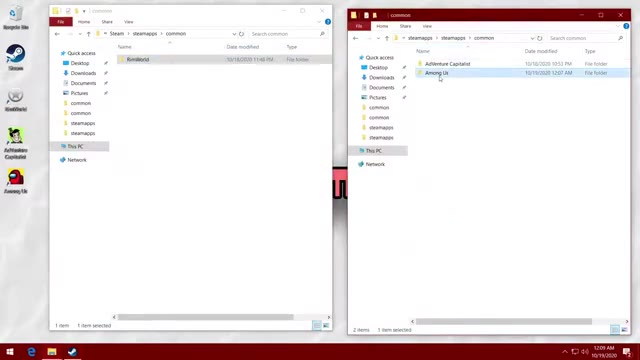Click the network icon in system tray
The image size is (640, 360).
pos(575,351)
